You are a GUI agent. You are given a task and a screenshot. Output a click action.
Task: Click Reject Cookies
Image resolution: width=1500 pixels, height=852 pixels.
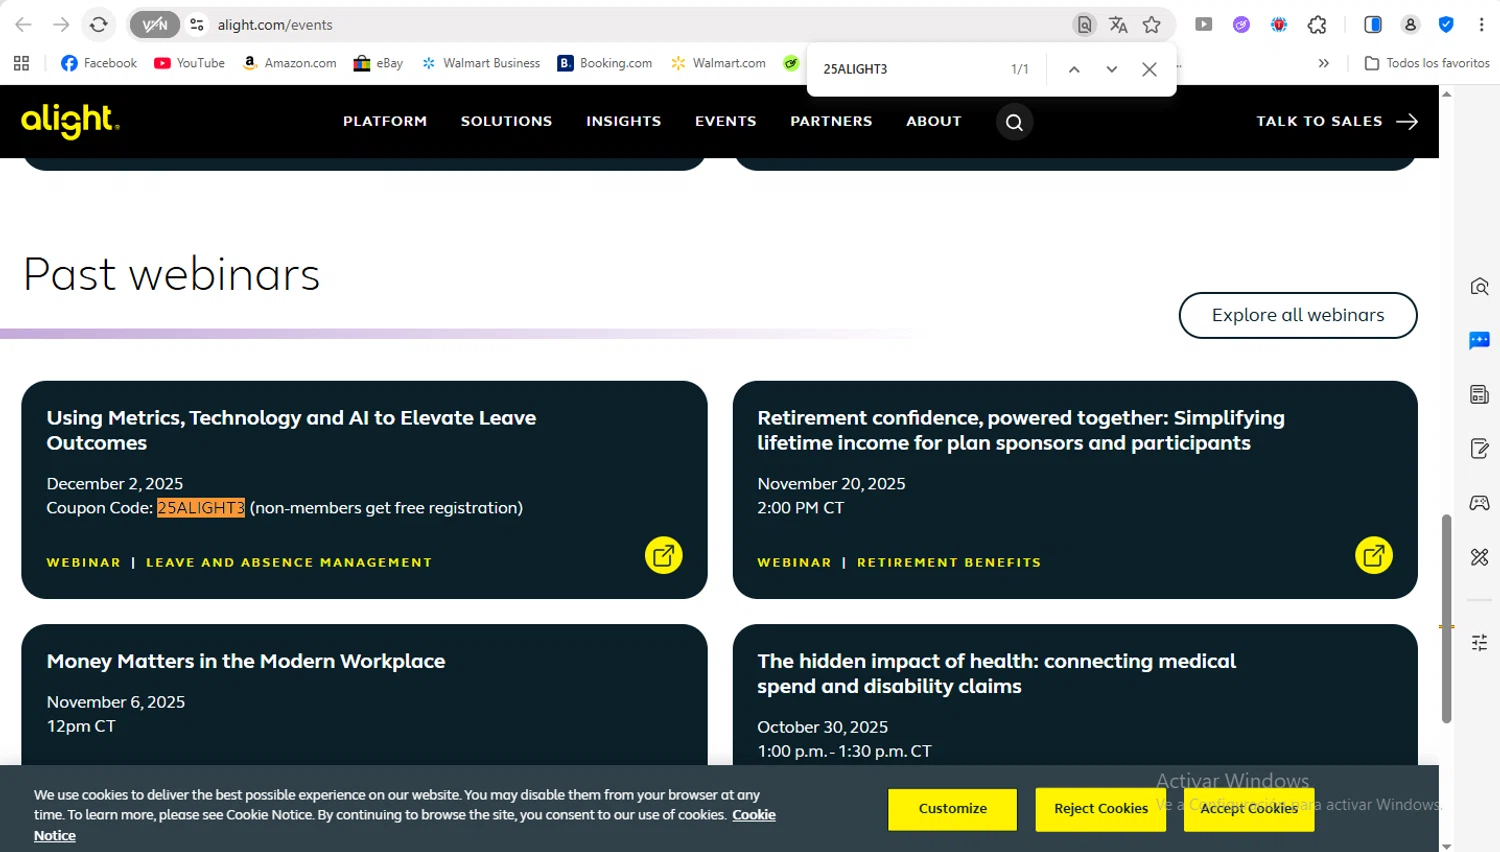coord(1100,809)
